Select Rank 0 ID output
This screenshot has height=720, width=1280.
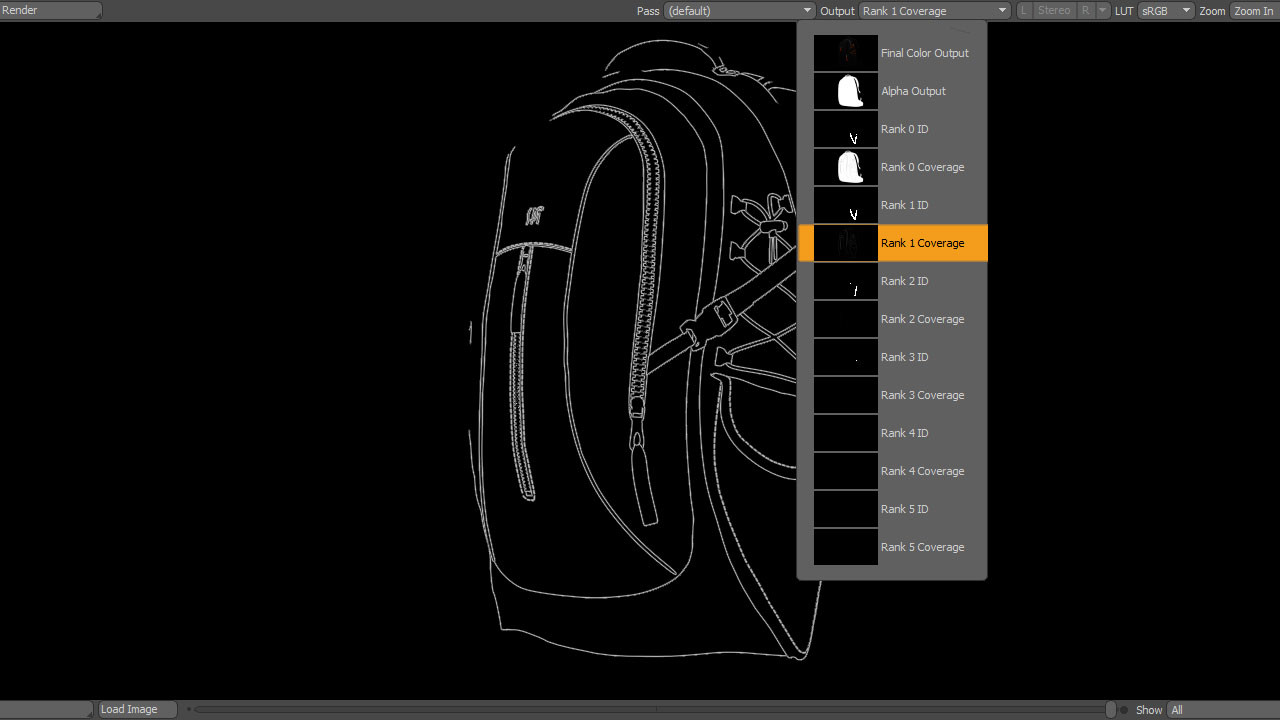[x=904, y=129]
